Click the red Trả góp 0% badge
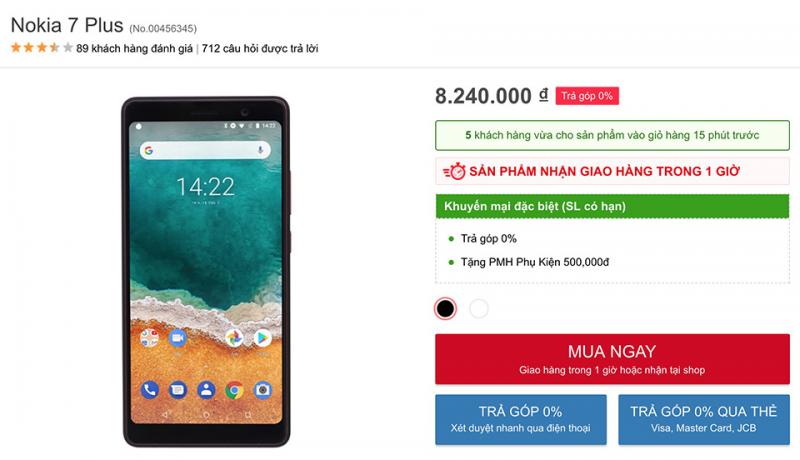The width and height of the screenshot is (800, 460). pyautogui.click(x=587, y=96)
